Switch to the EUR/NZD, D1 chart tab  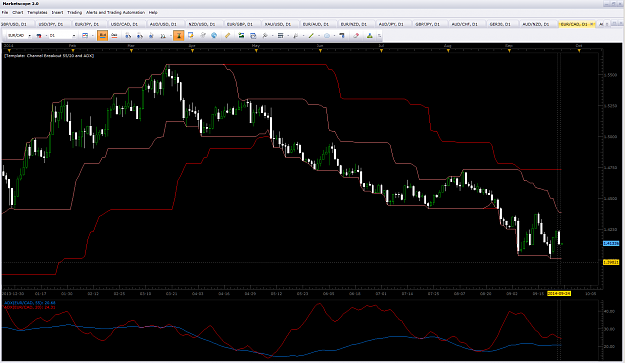[354, 24]
